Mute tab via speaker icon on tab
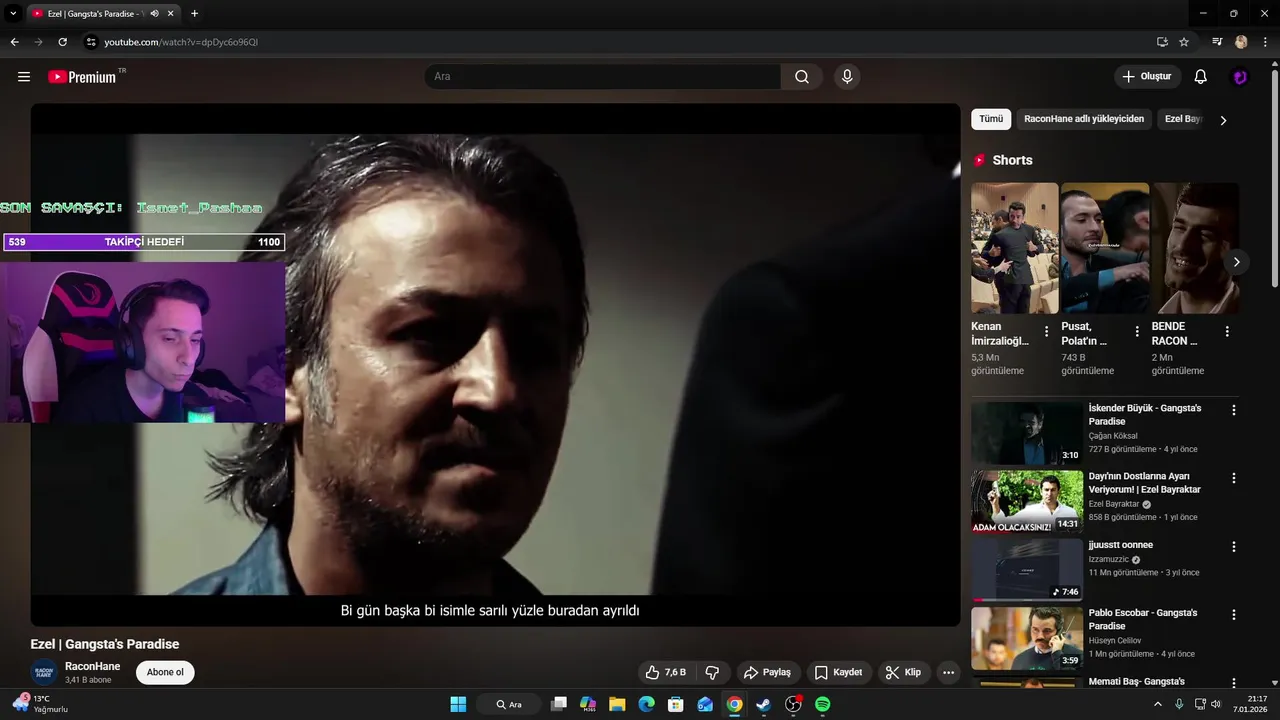 (x=154, y=14)
